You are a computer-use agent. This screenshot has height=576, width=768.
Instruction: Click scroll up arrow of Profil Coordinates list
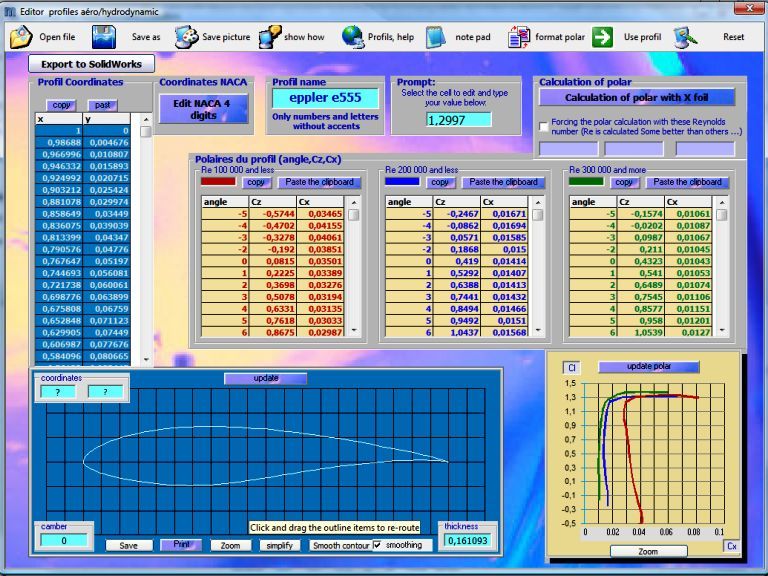click(x=146, y=119)
